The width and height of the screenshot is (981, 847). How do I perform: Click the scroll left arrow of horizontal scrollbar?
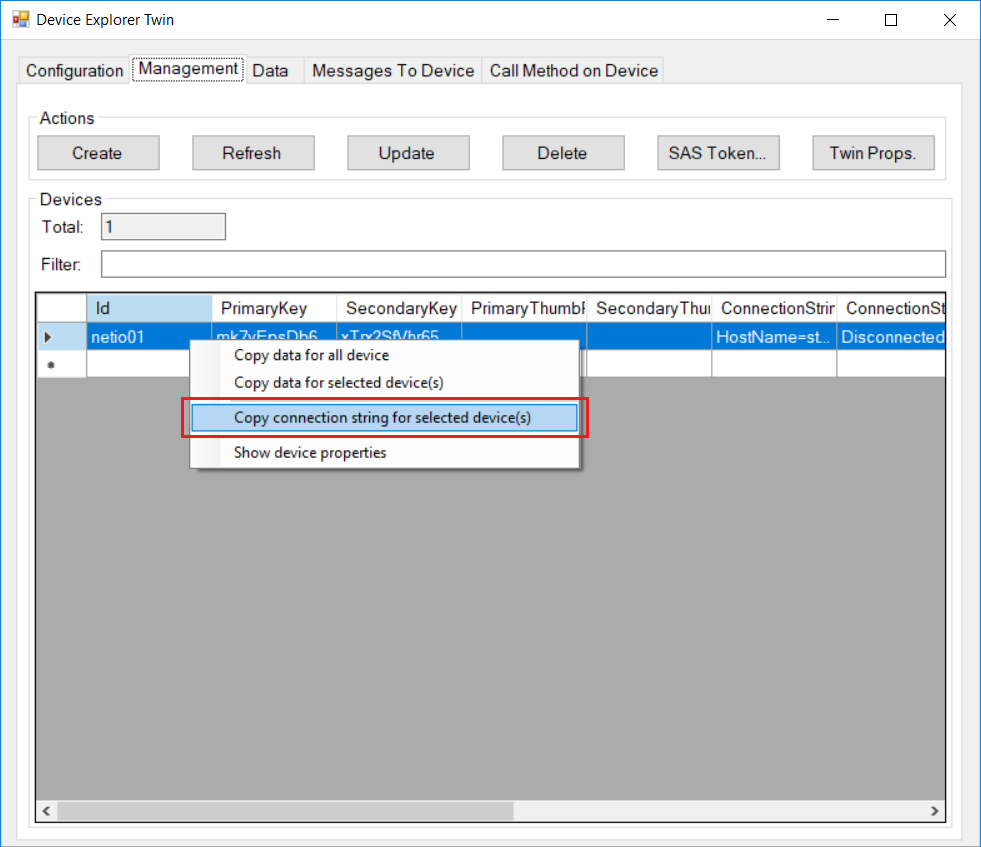[x=46, y=811]
